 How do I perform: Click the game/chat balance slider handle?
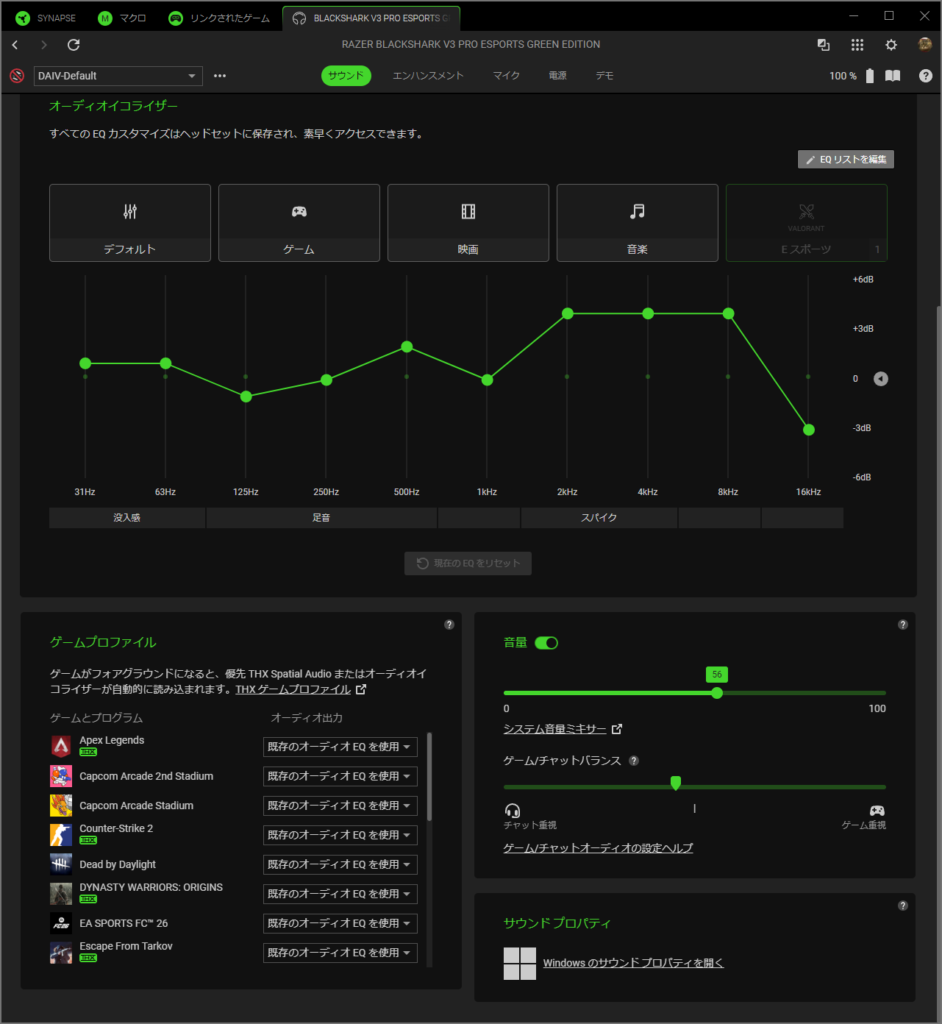click(676, 783)
